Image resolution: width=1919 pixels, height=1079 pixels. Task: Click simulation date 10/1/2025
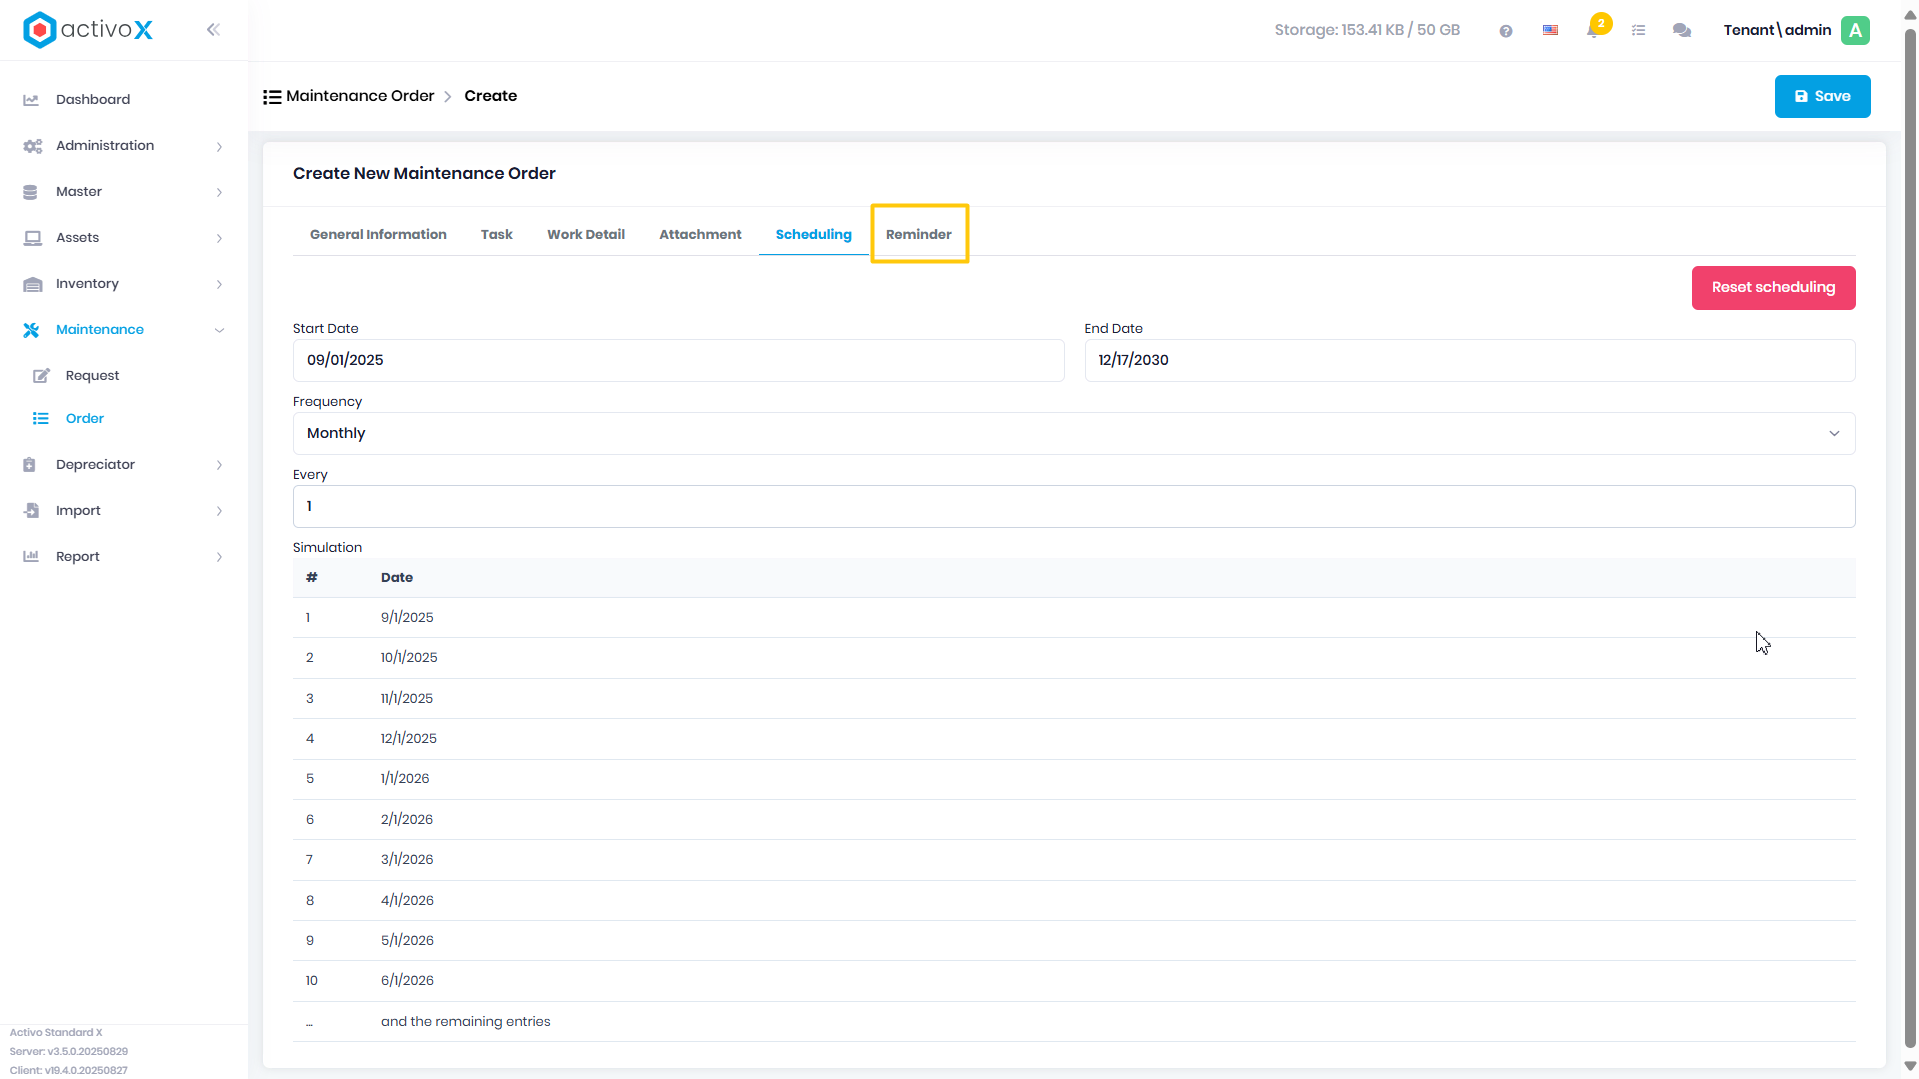(x=409, y=658)
